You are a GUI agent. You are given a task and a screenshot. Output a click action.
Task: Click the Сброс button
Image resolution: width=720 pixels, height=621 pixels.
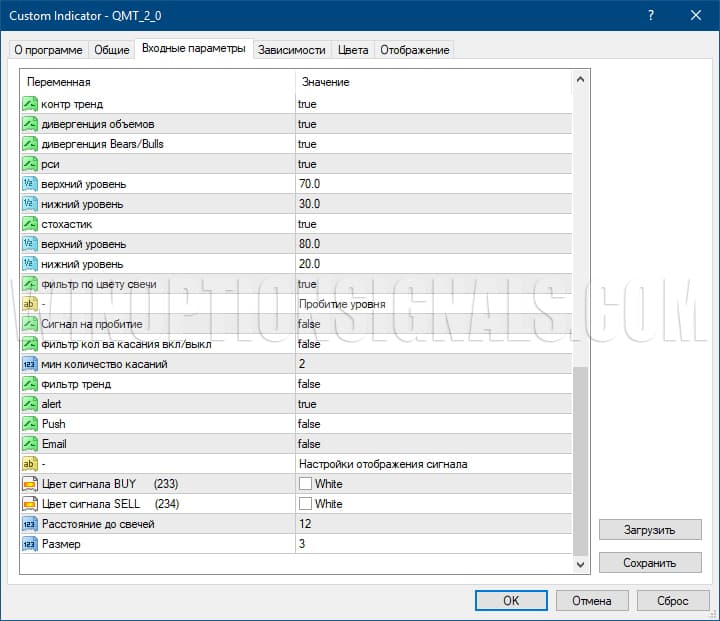tap(673, 600)
